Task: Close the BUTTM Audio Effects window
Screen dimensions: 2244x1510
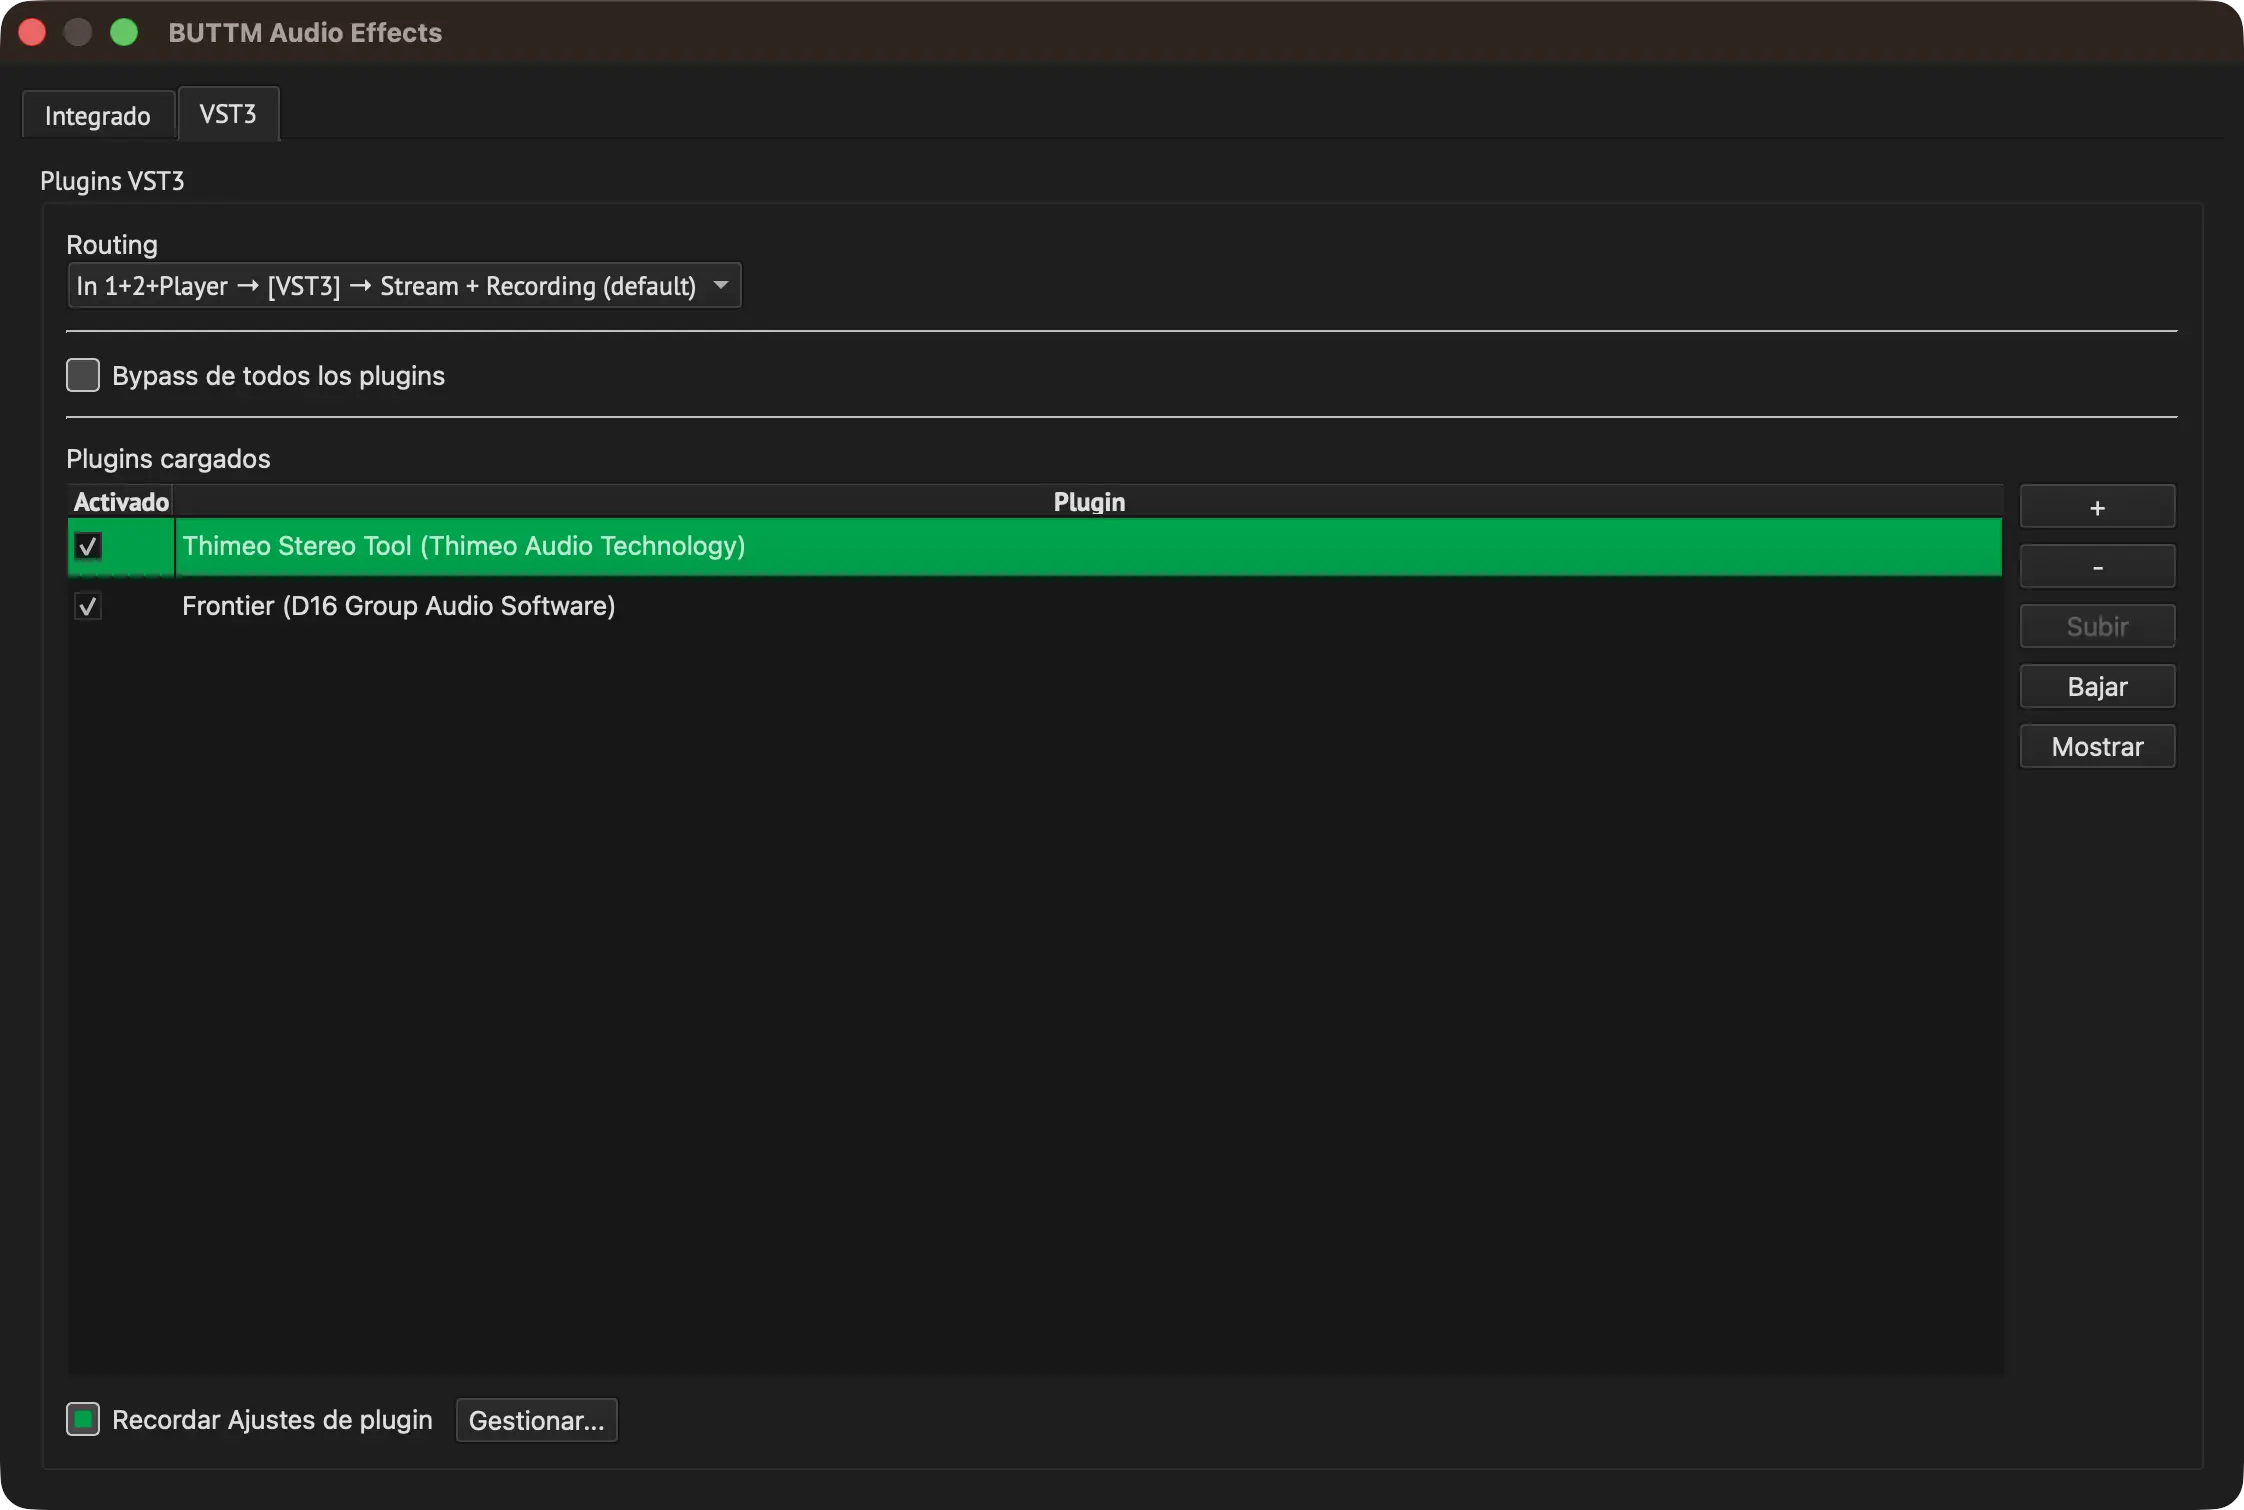Action: point(32,32)
